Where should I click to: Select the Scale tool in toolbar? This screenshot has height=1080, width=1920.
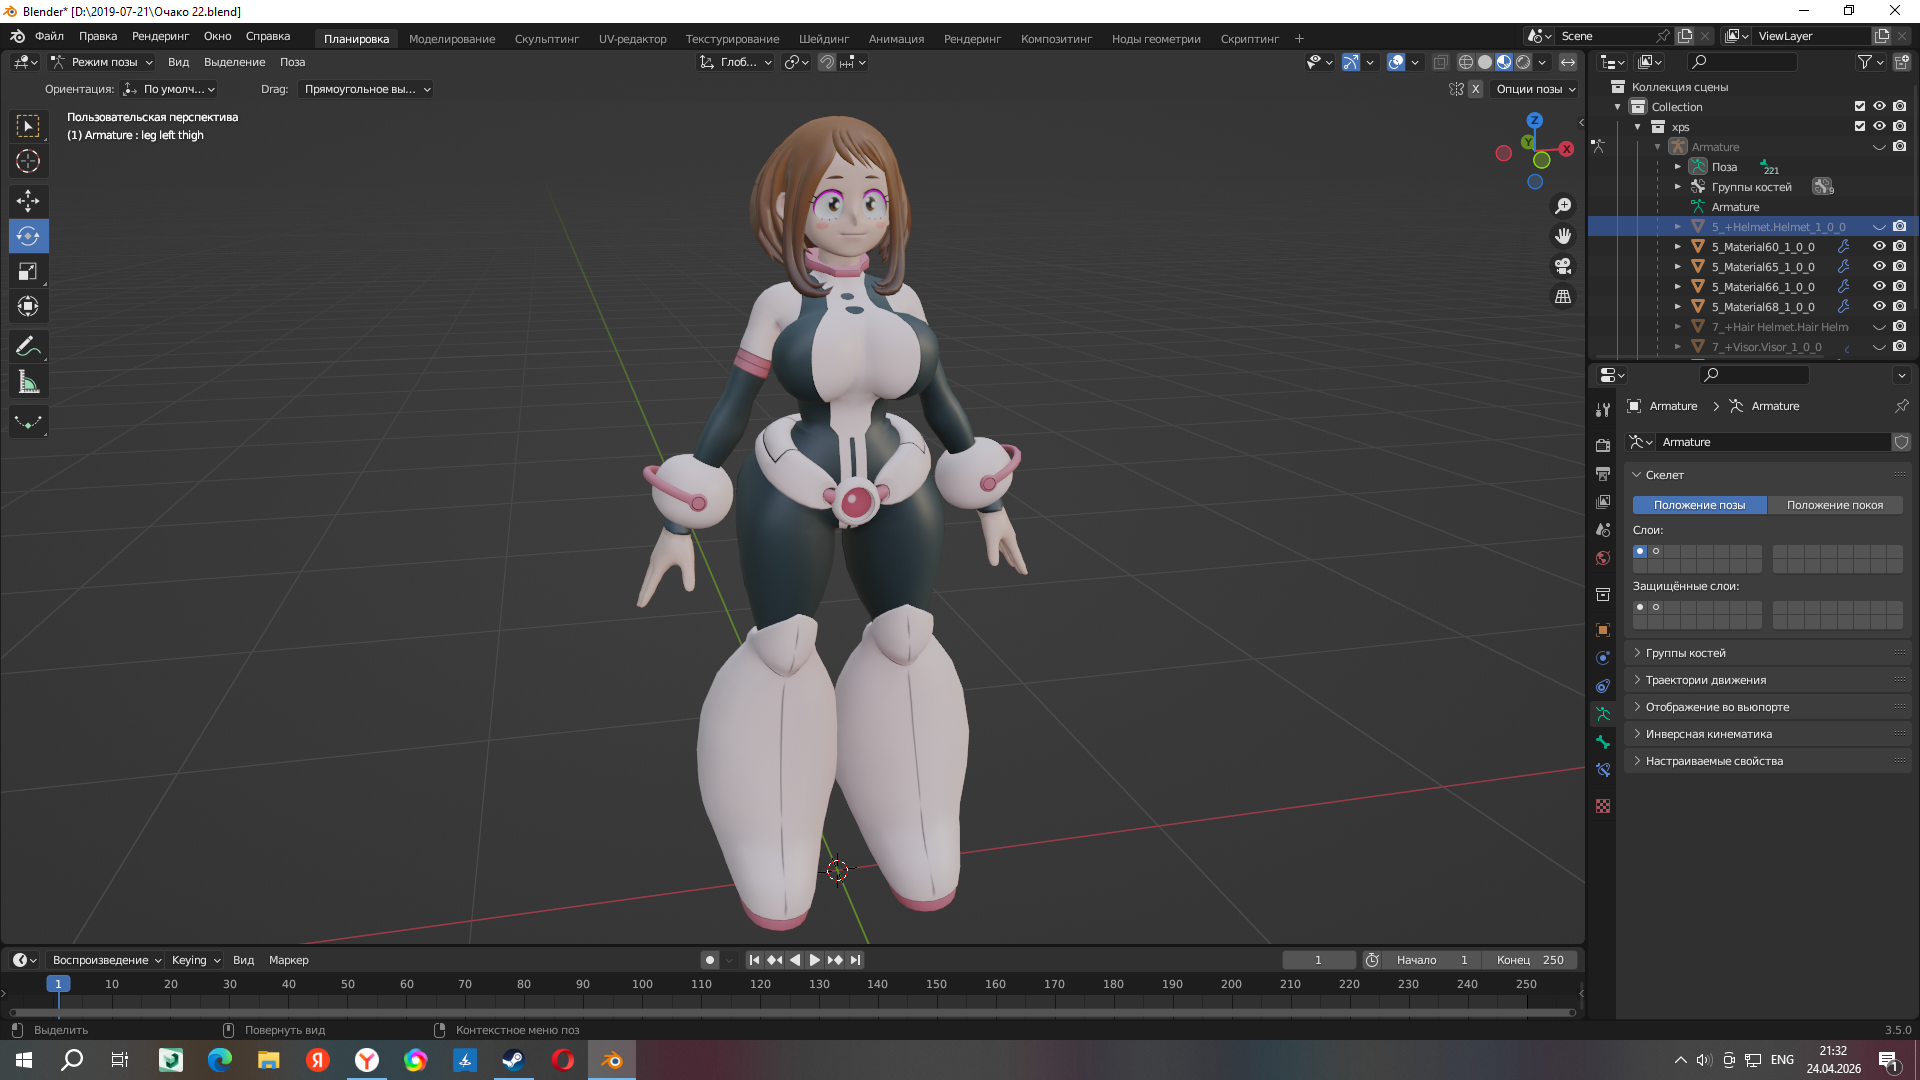(x=28, y=271)
